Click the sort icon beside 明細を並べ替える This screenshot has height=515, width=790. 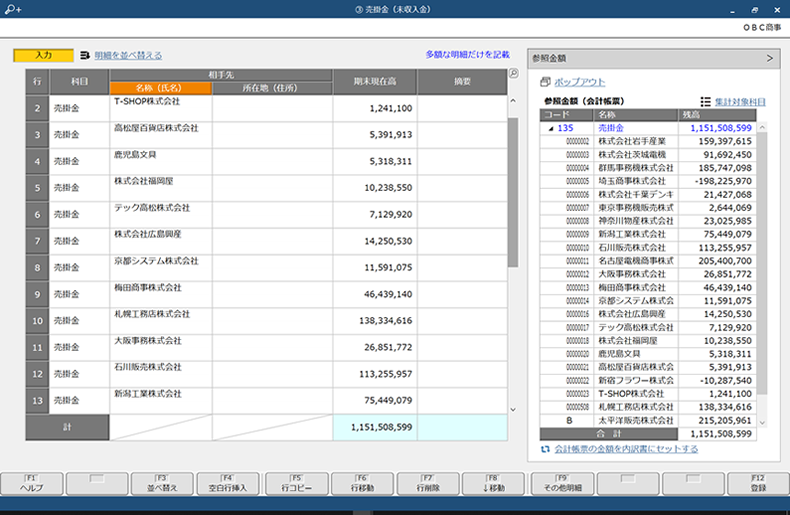click(x=86, y=56)
